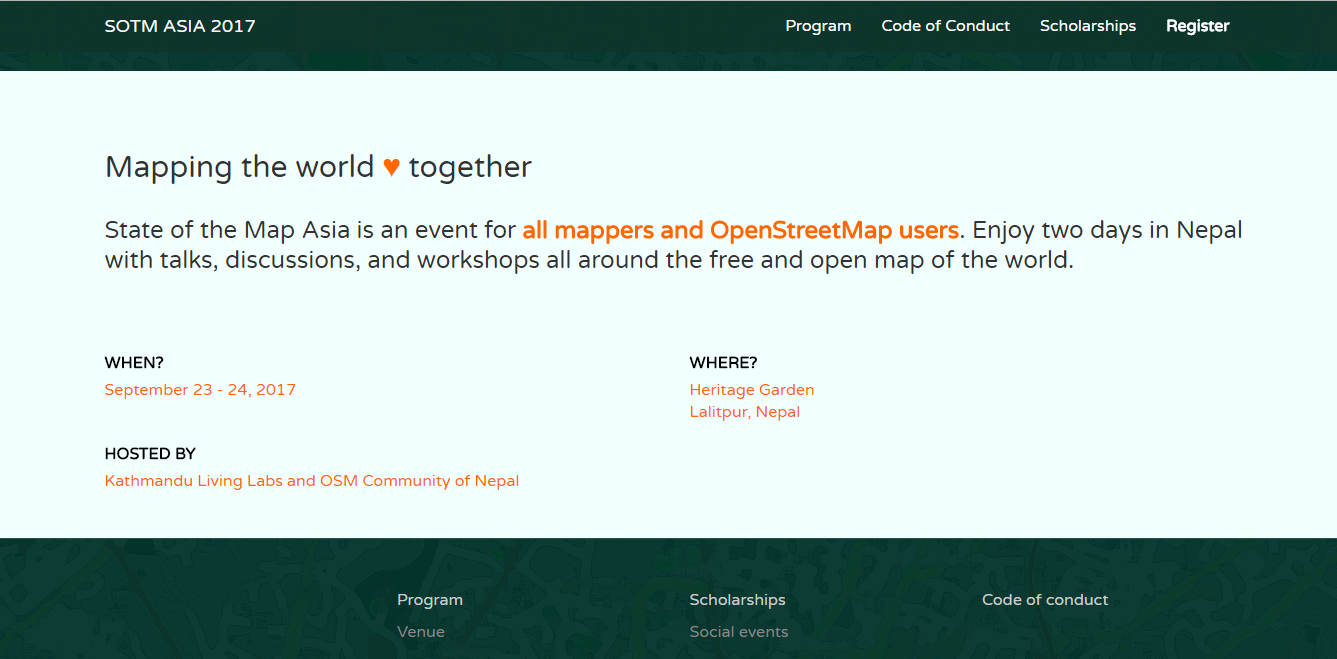Click the date September 23 - 24, 2017
The height and width of the screenshot is (659, 1337).
click(200, 390)
